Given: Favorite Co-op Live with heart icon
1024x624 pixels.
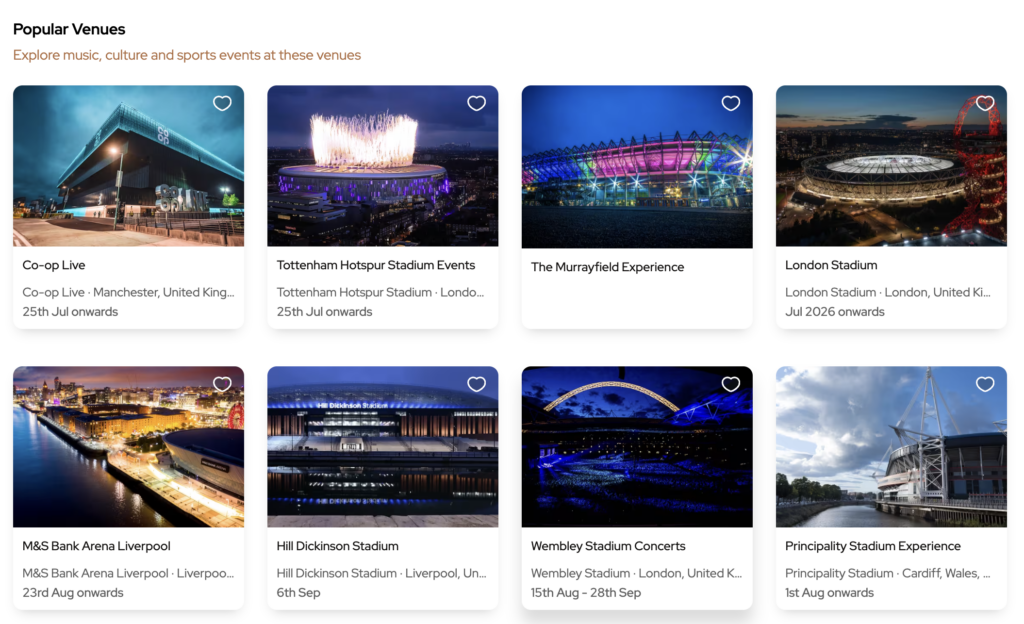Looking at the screenshot, I should [x=222, y=103].
